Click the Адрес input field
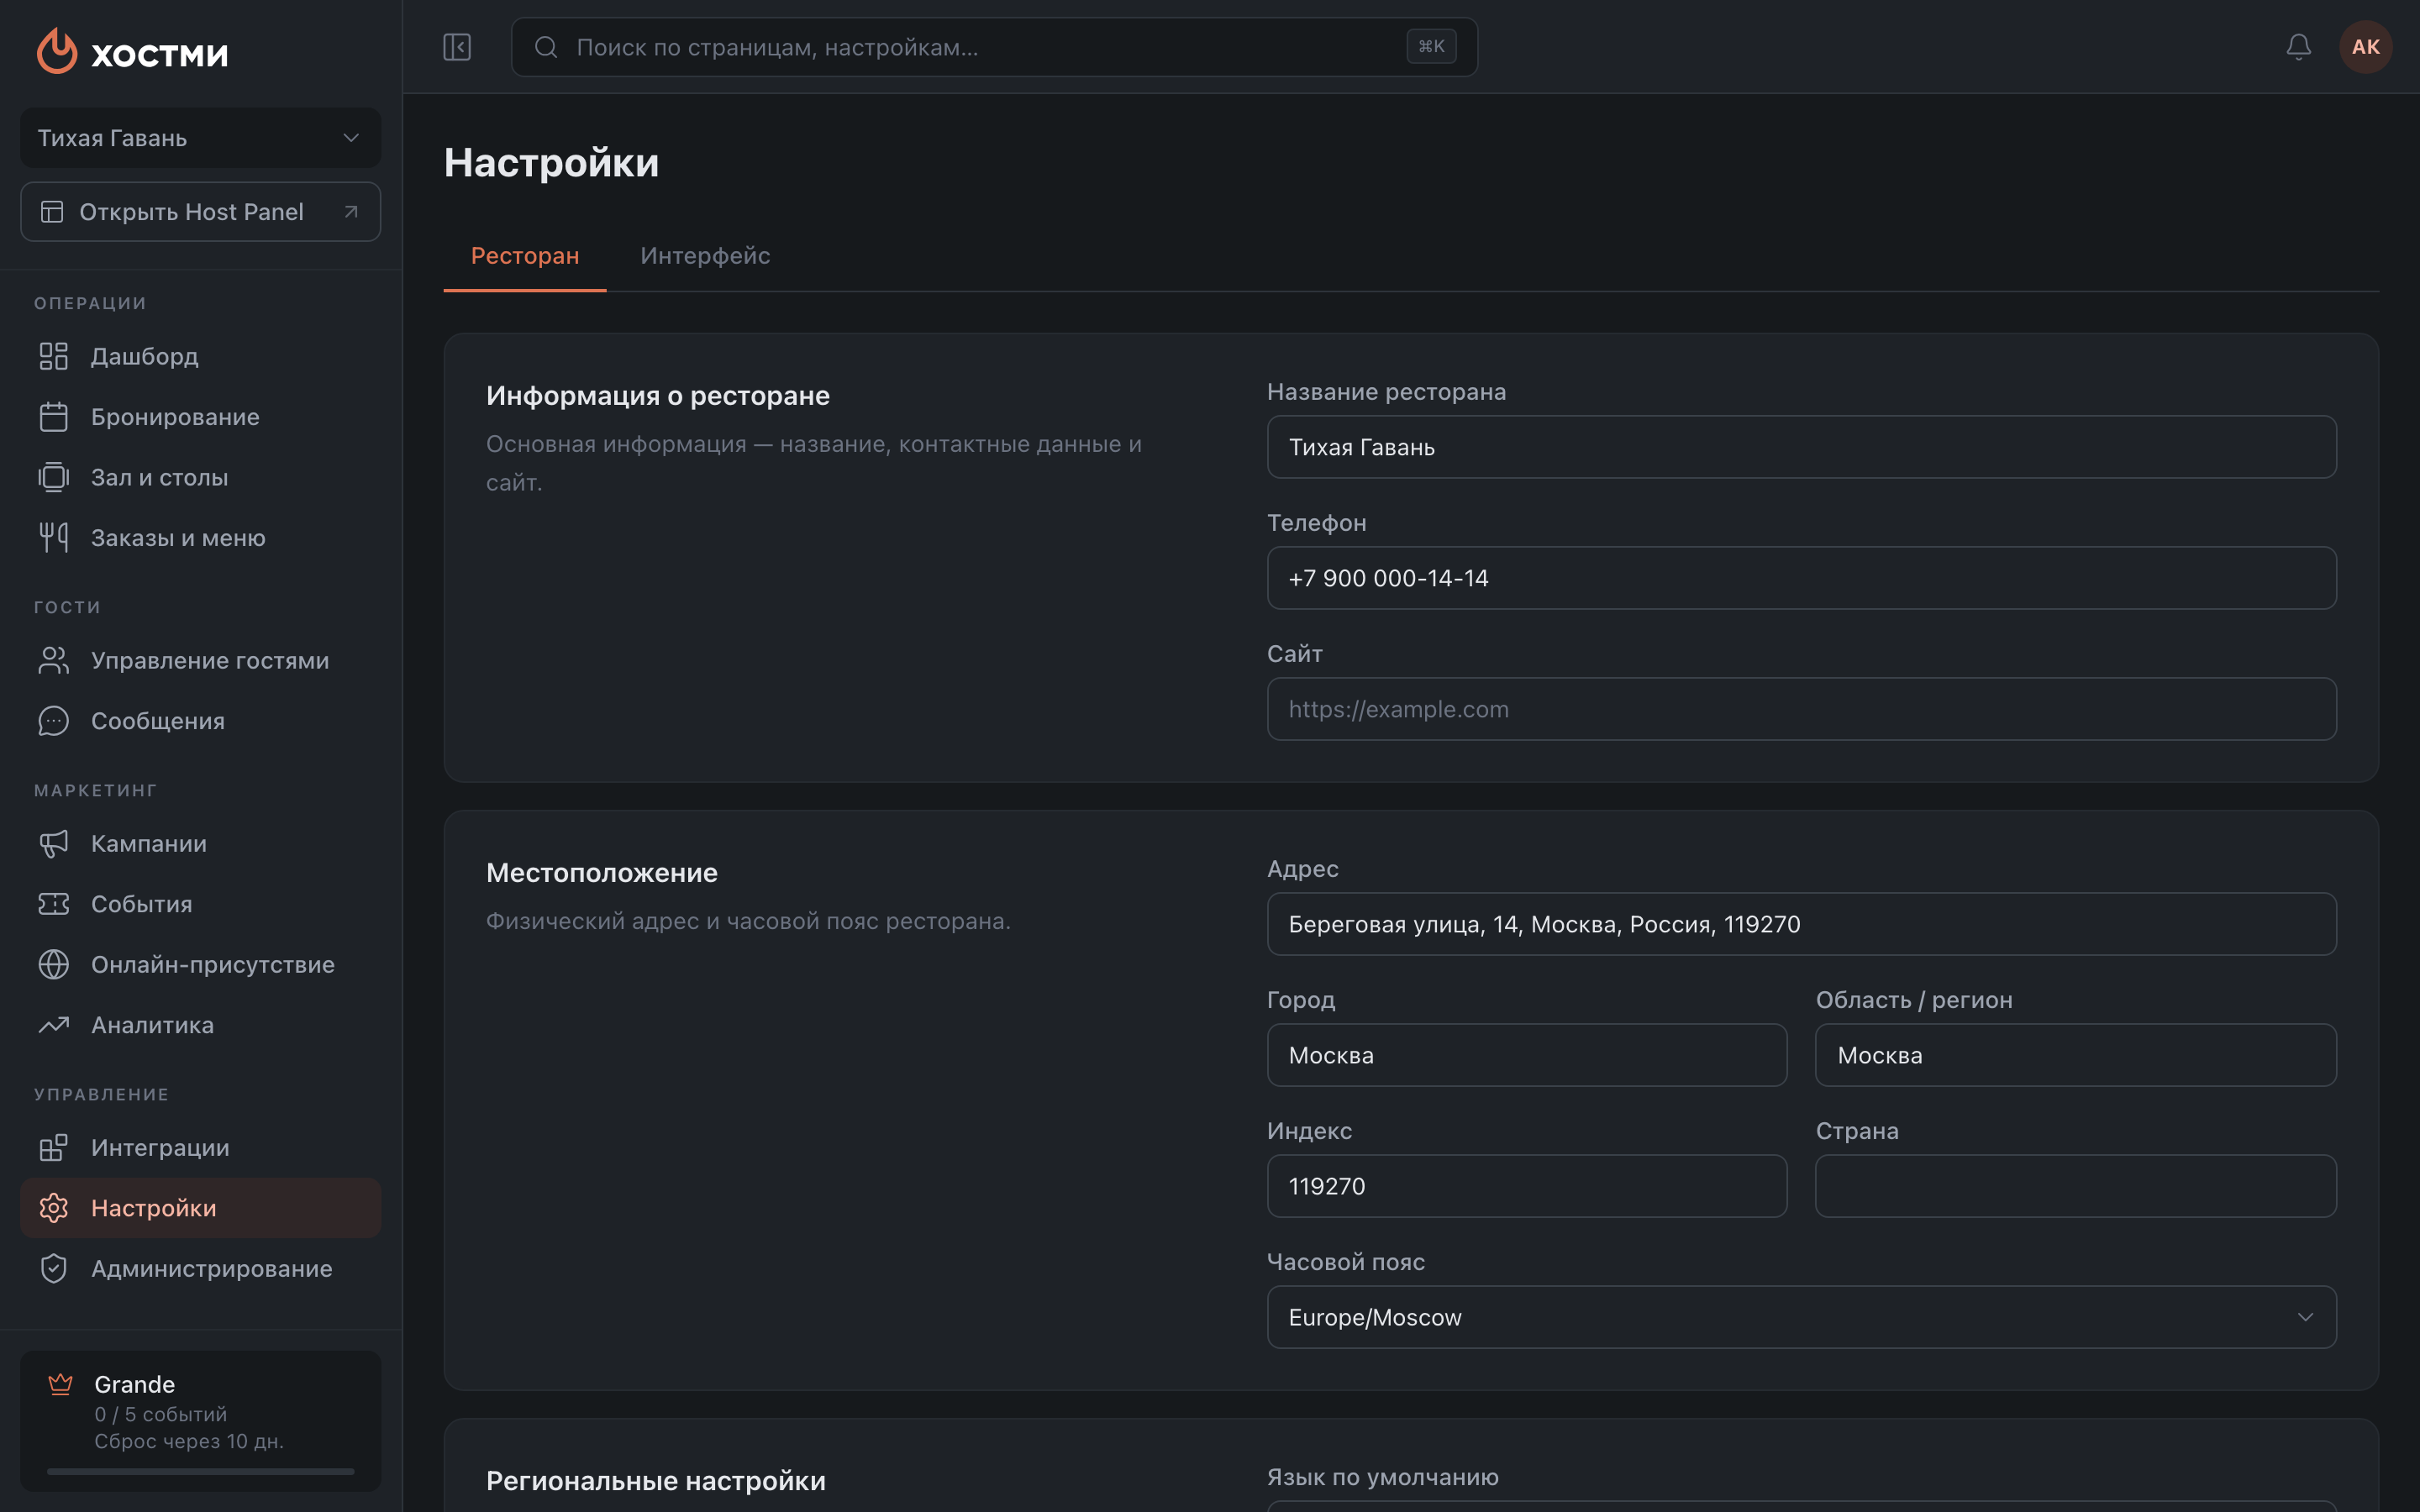 coord(1801,924)
